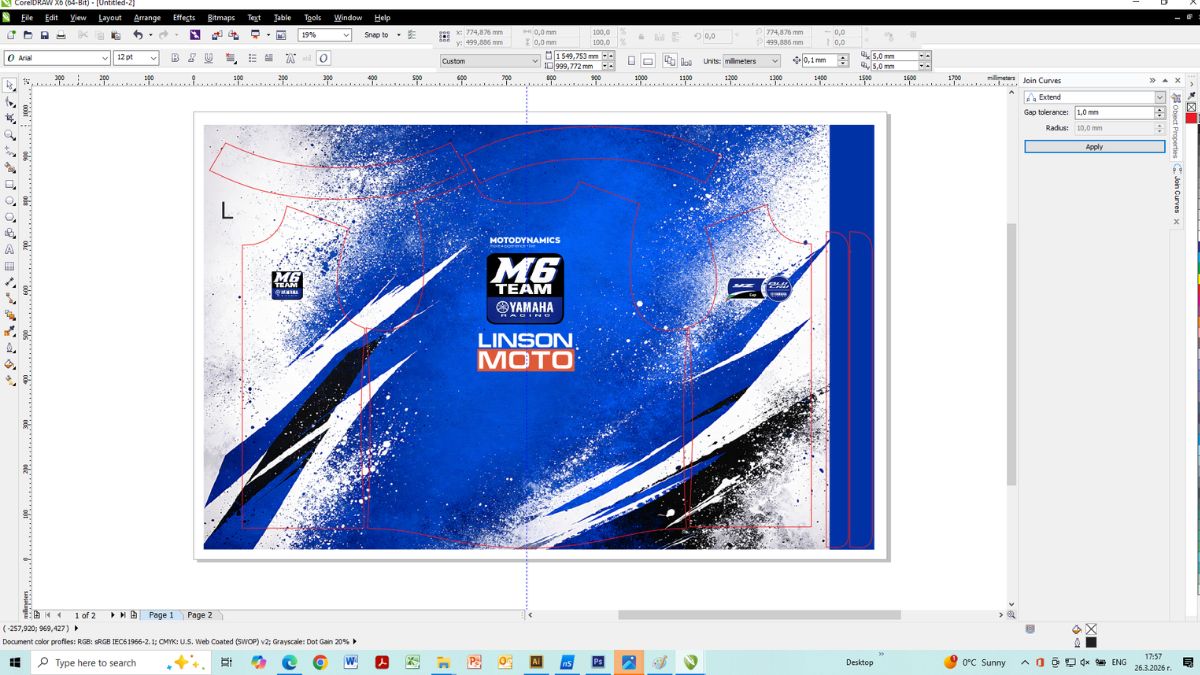1200x675 pixels.
Task: Select the Table tool
Action: click(x=10, y=266)
